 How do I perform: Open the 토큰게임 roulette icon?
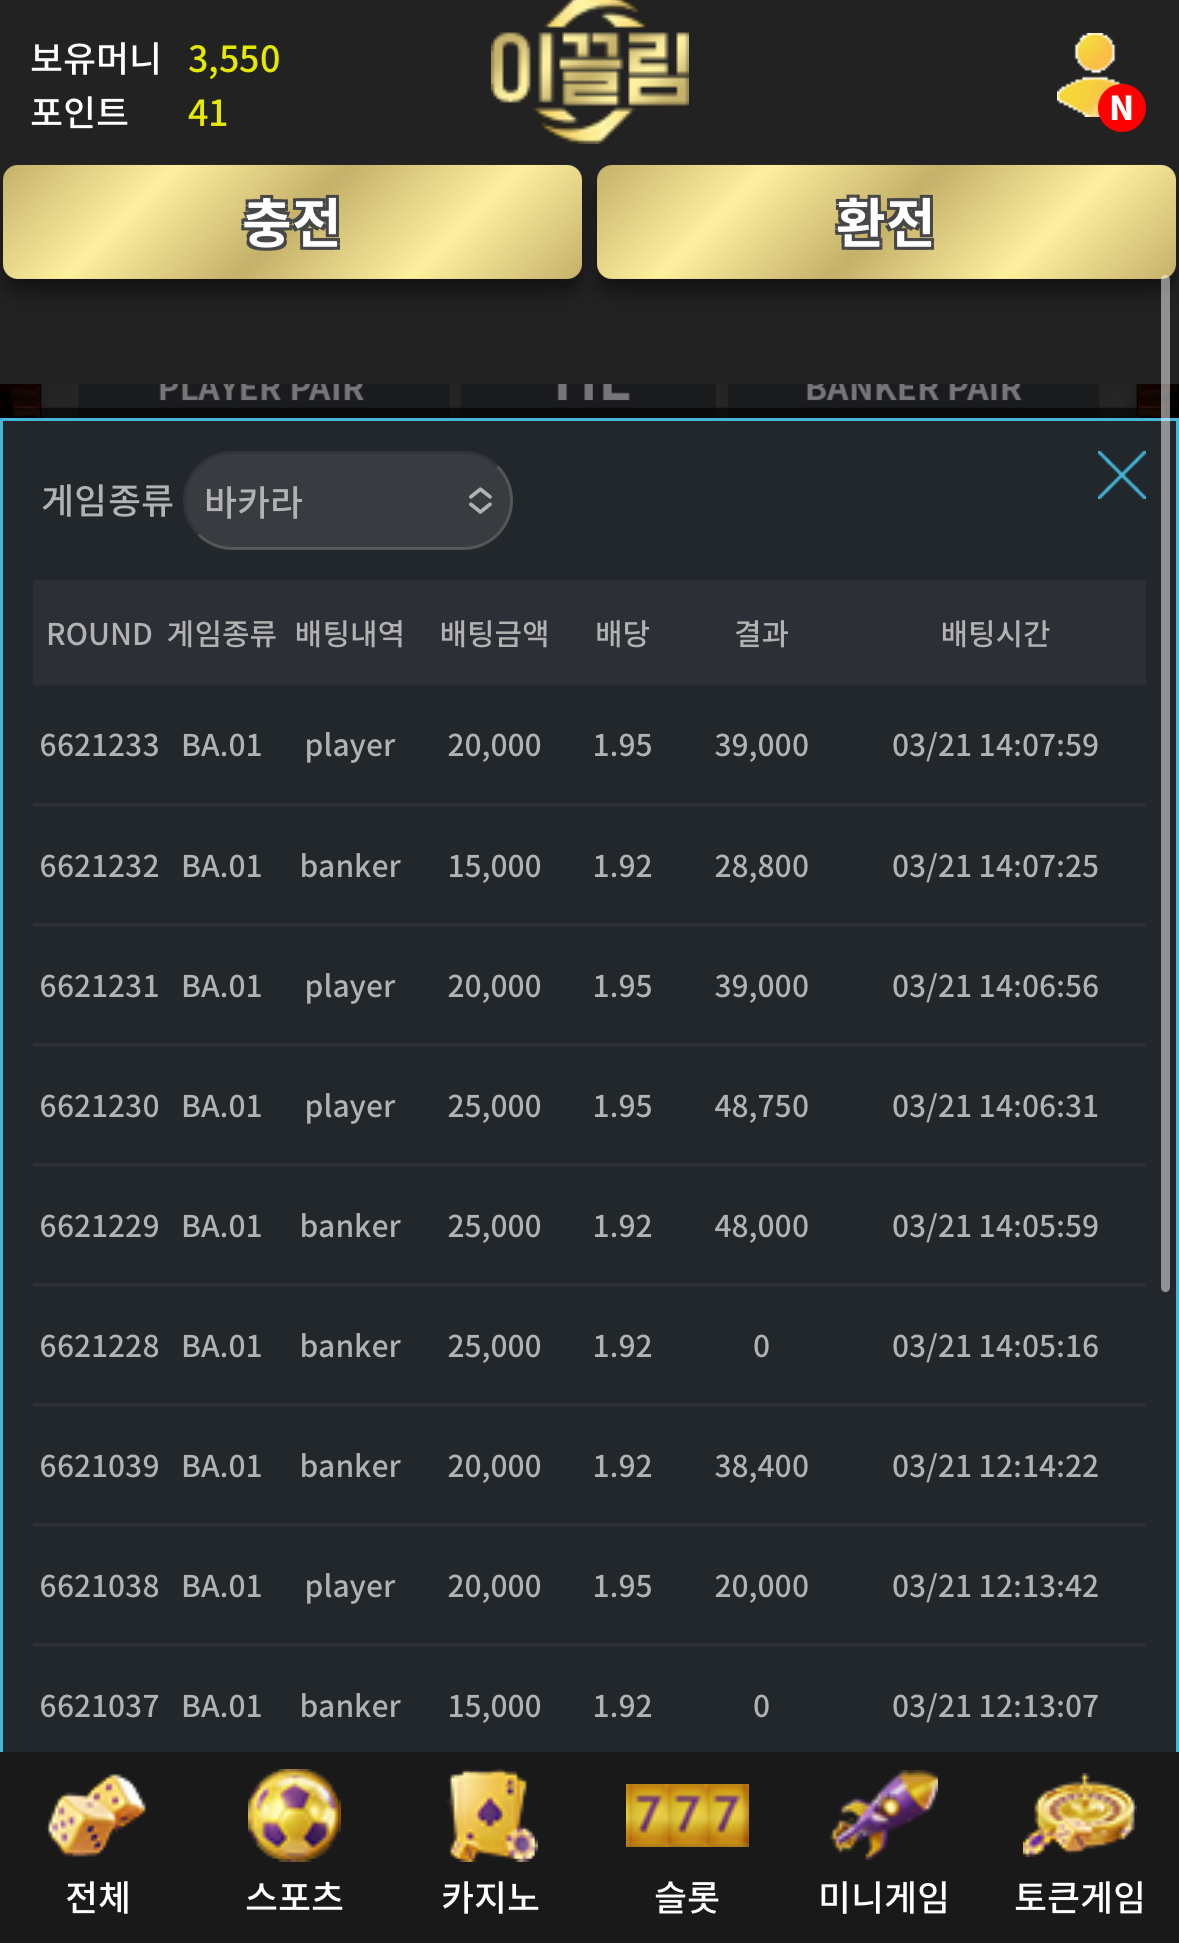click(x=1080, y=1814)
